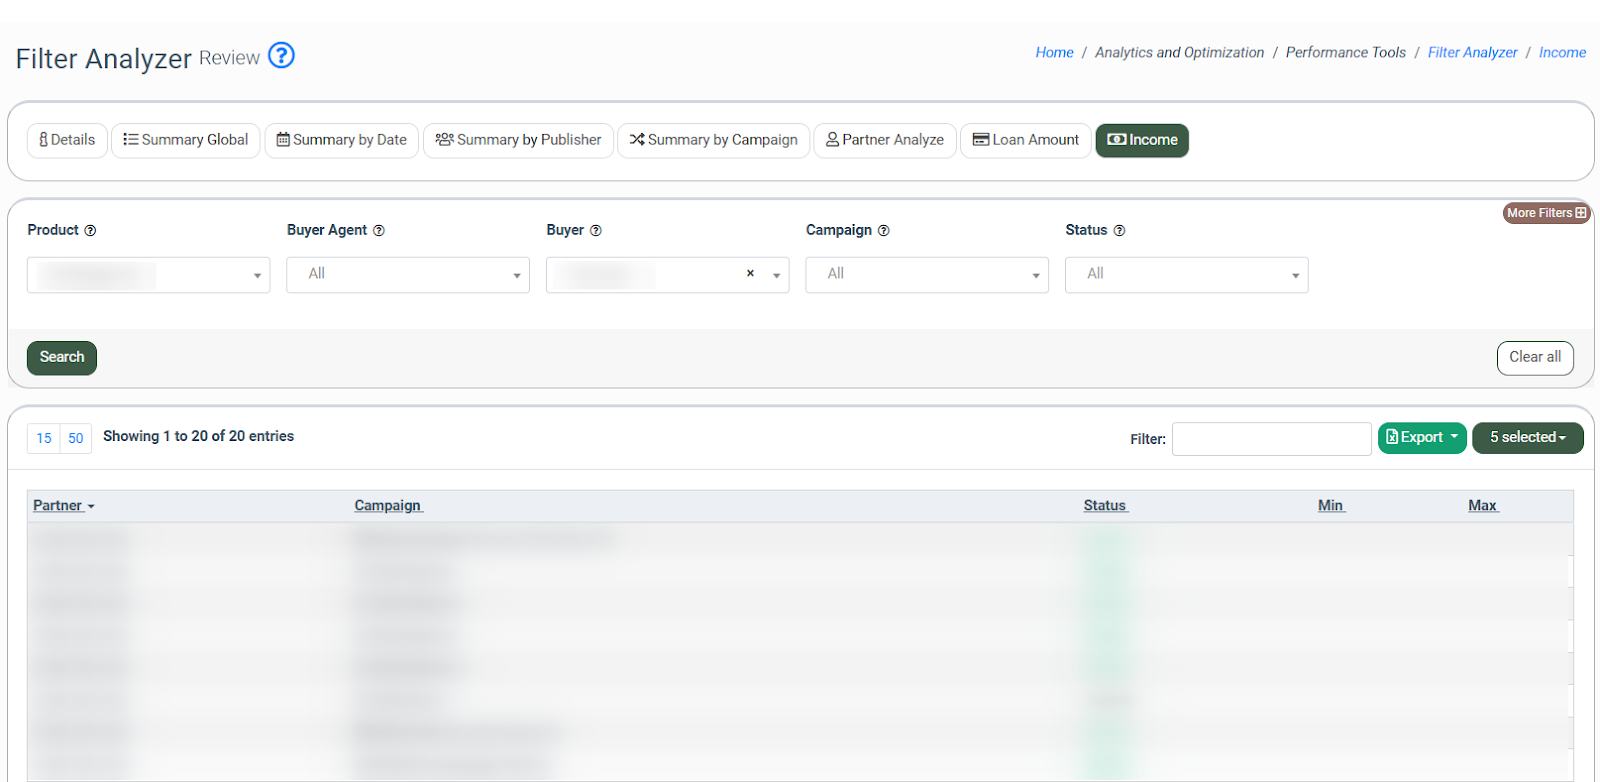Image resolution: width=1600 pixels, height=782 pixels.
Task: Click the help question mark beside Filter Analyzer
Action: point(282,56)
